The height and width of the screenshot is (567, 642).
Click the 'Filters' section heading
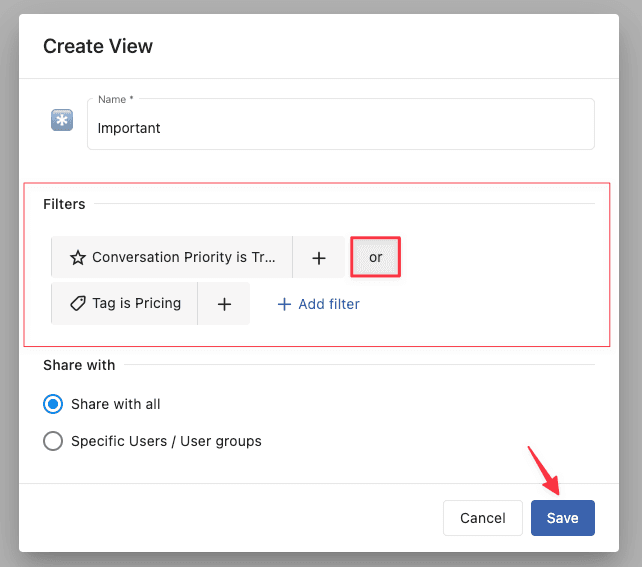click(64, 204)
